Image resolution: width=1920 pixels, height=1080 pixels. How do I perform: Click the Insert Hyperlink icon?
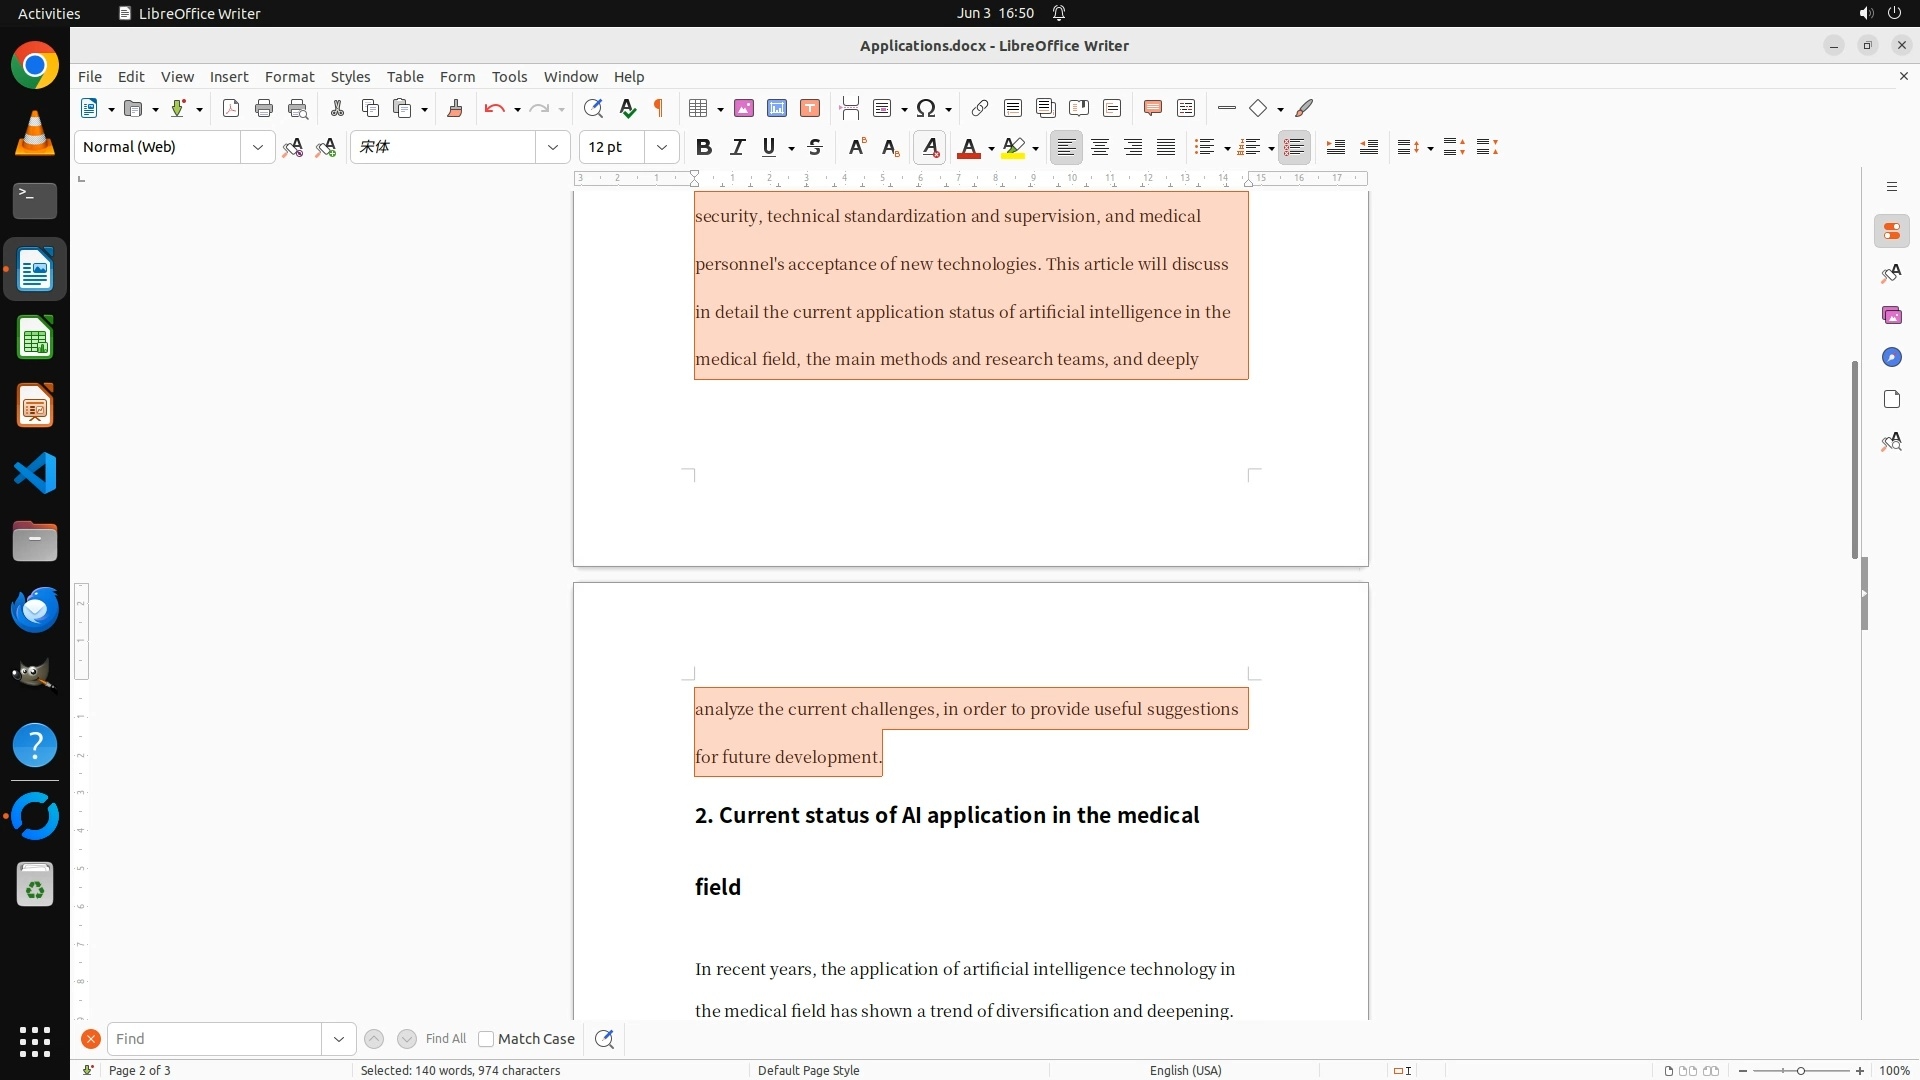[x=980, y=108]
